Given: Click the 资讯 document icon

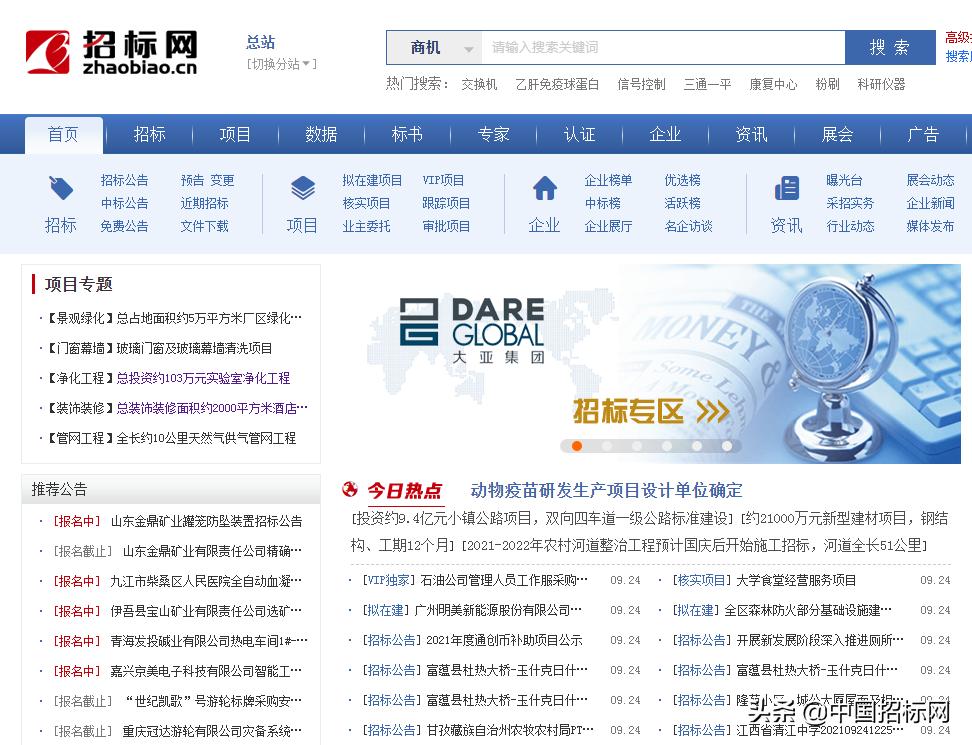Looking at the screenshot, I should pos(786,190).
